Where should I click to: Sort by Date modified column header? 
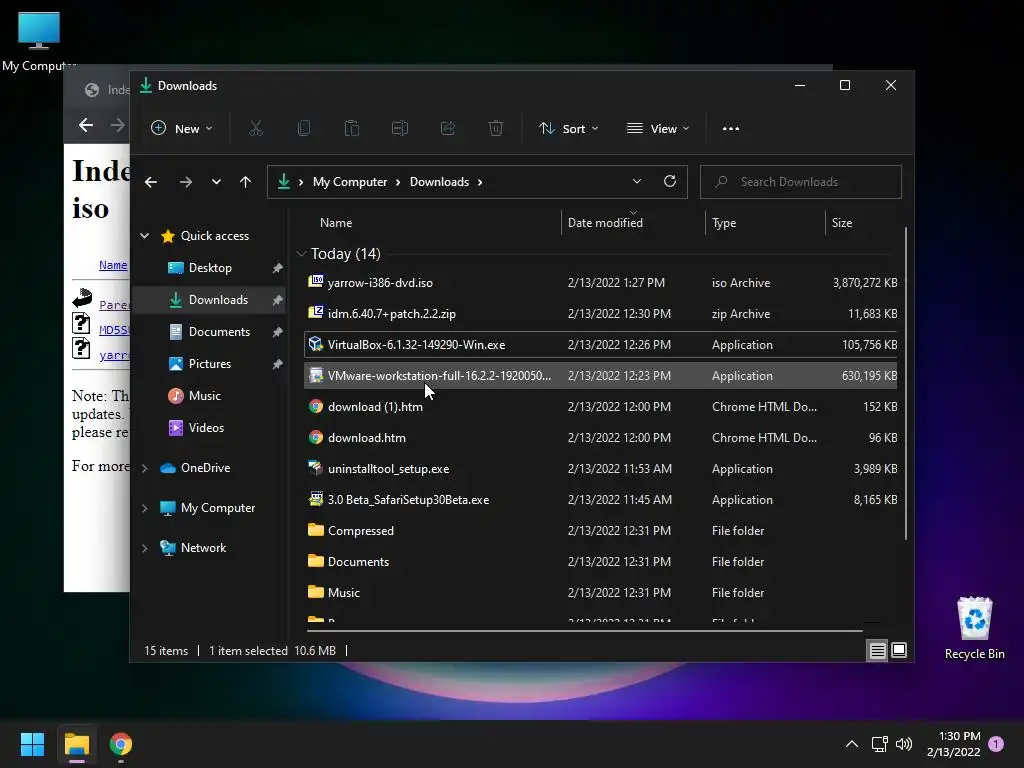point(605,223)
